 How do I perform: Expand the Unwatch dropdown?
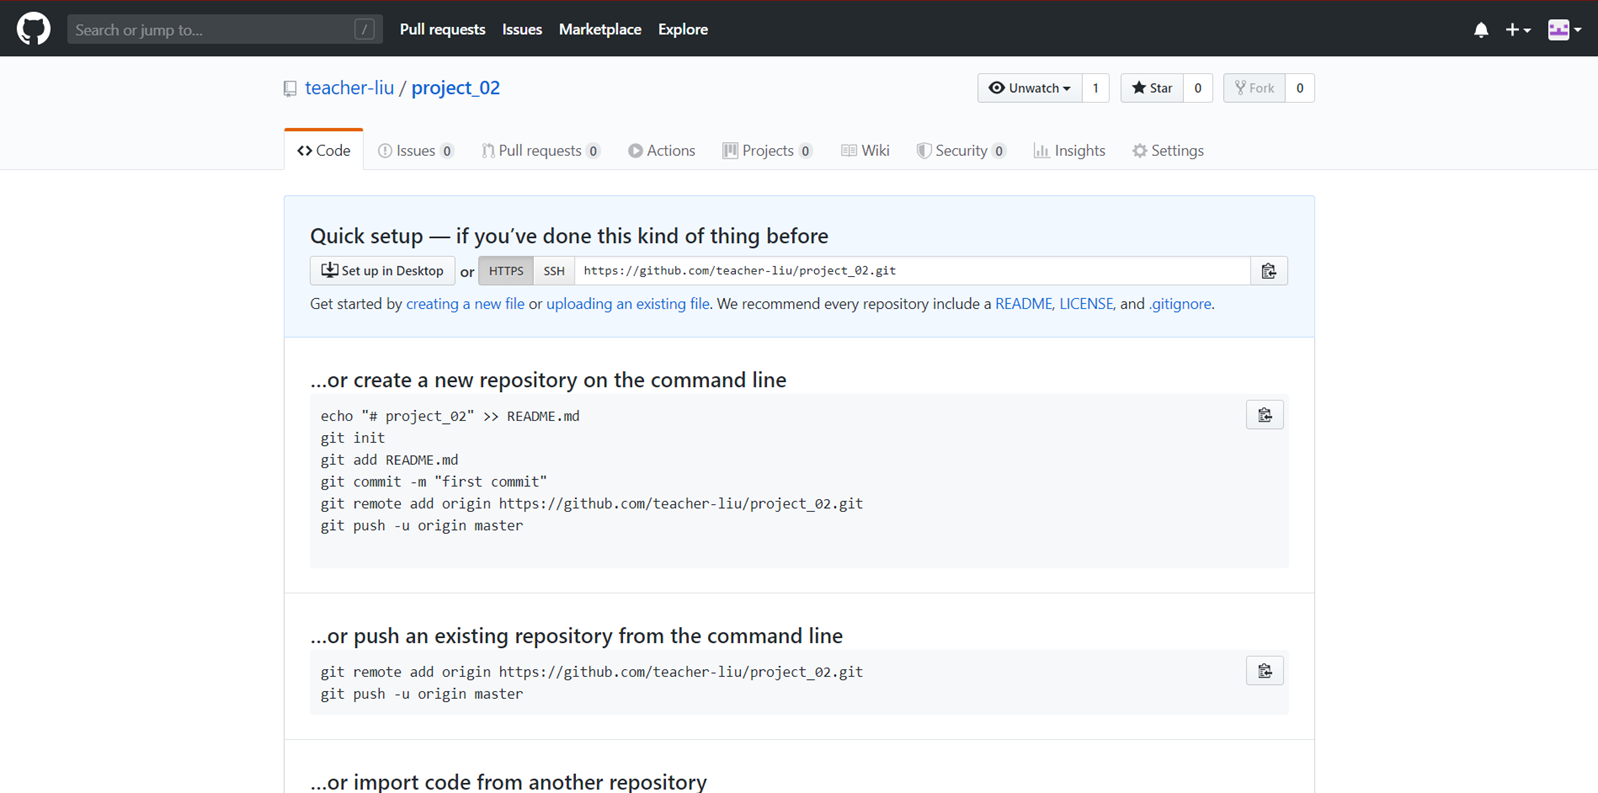1029,88
